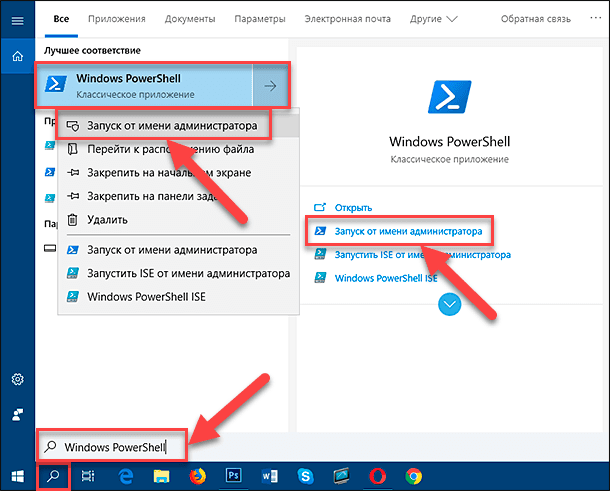Viewport: 610px width, 491px height.
Task: Switch to the Документы tab
Action: click(190, 19)
